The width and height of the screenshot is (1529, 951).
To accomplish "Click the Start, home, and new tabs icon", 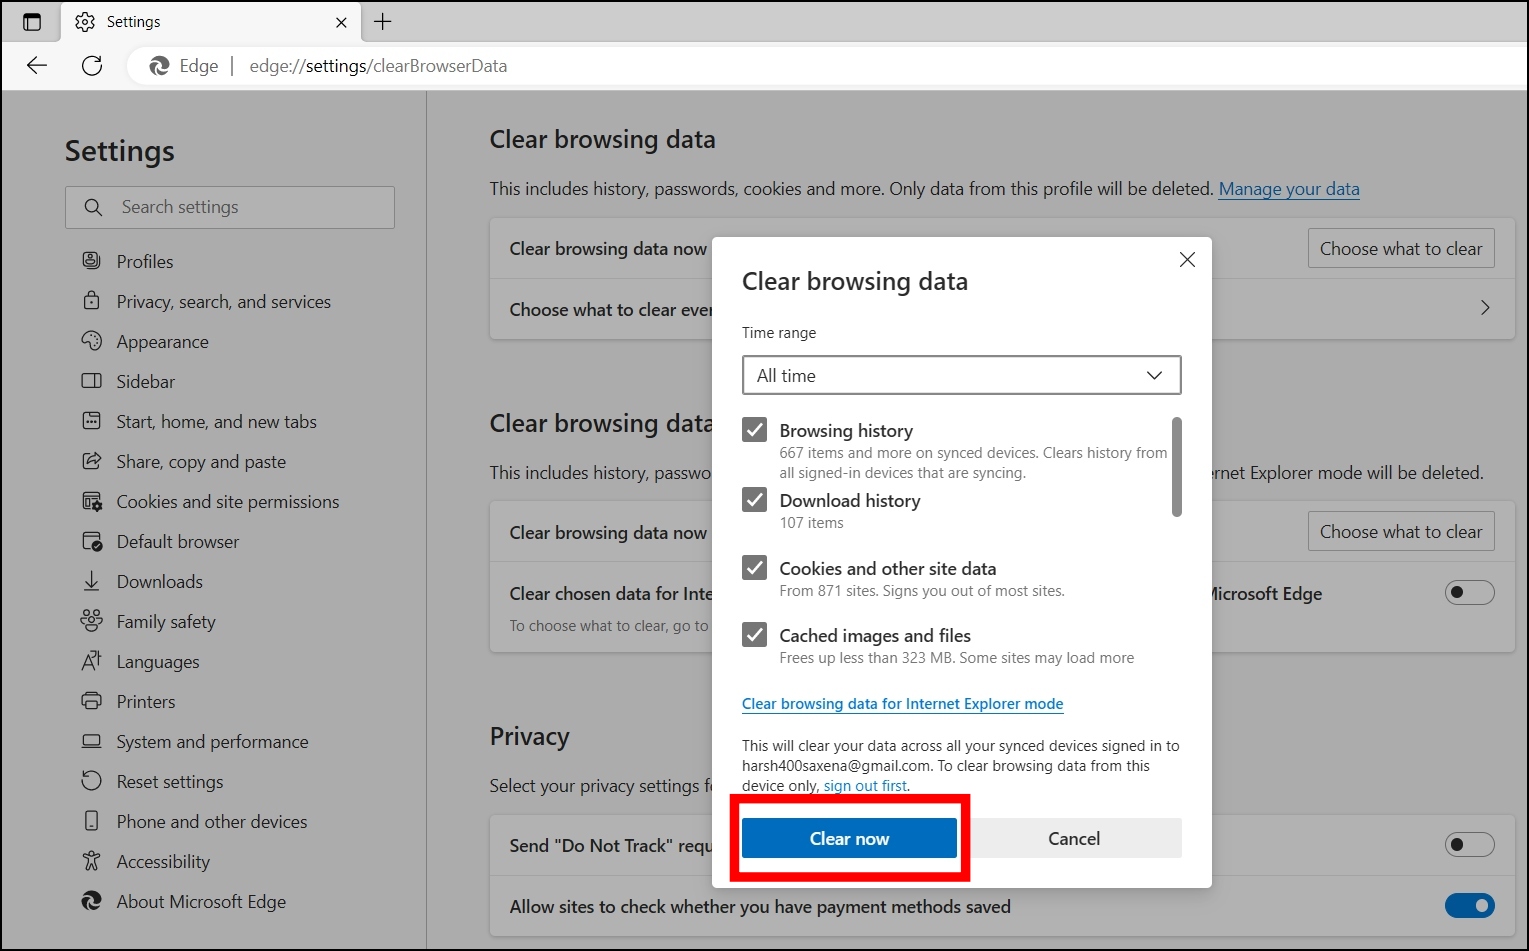I will 91,421.
